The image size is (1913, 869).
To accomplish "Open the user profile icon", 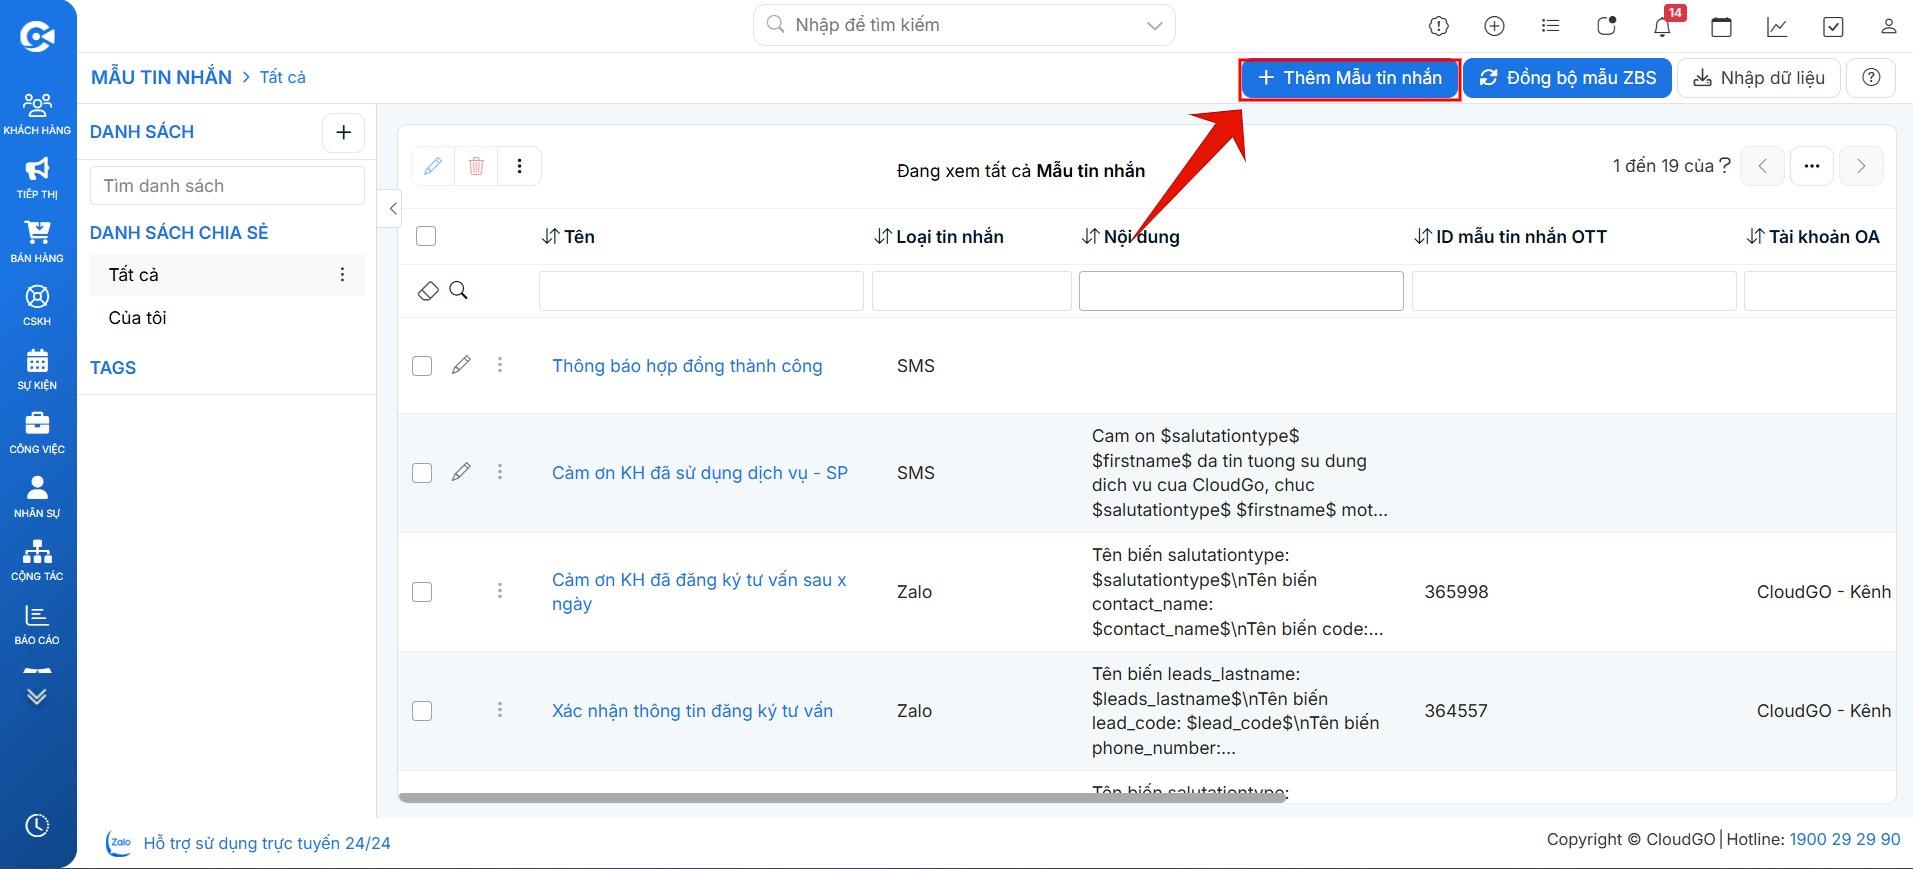I will pos(1888,27).
